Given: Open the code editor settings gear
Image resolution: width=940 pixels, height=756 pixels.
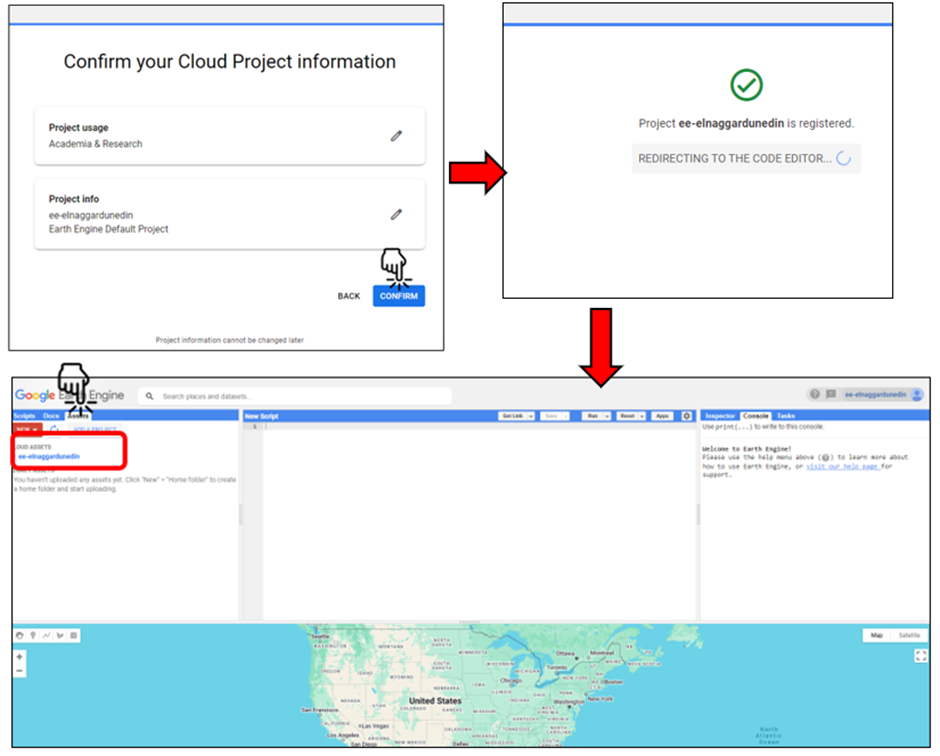Looking at the screenshot, I should [x=686, y=416].
